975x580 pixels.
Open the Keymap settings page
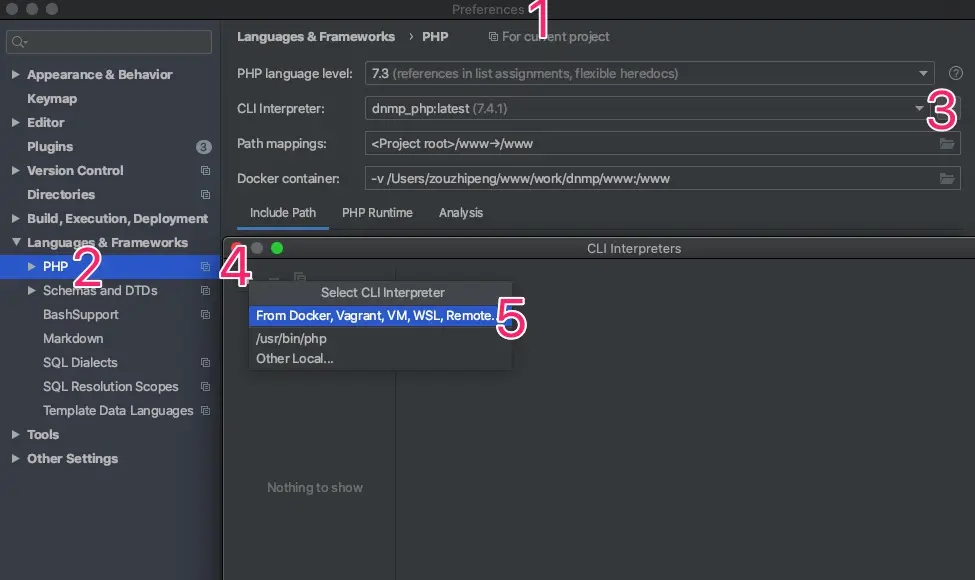(x=52, y=99)
